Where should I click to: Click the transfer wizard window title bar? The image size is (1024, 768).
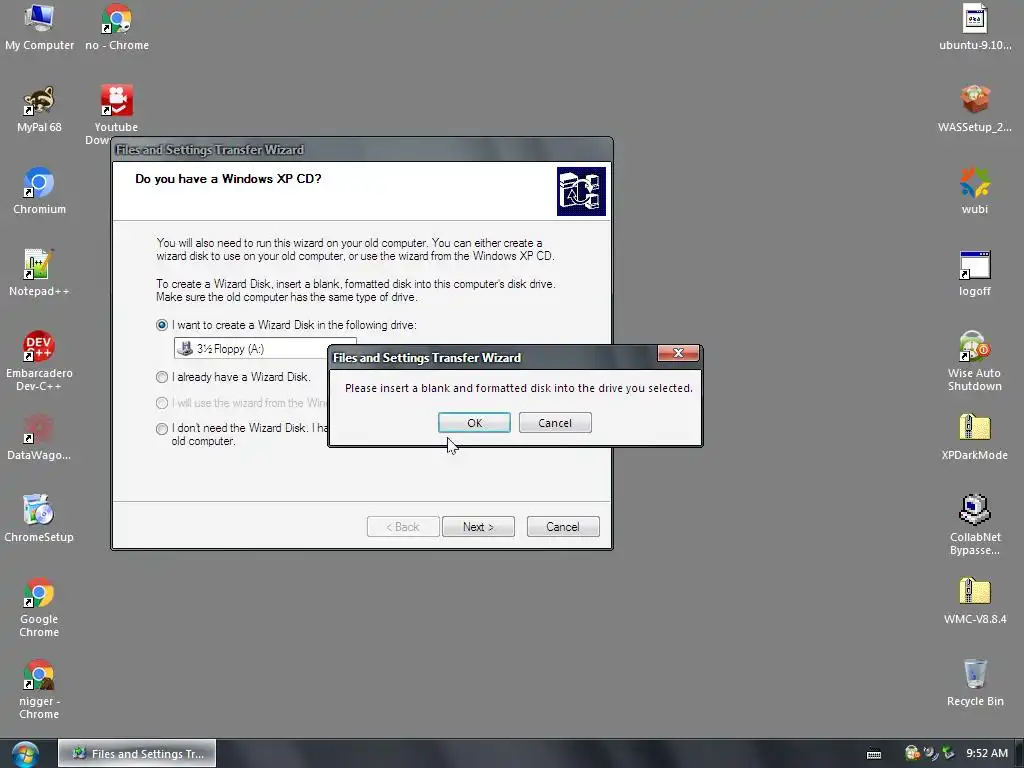click(362, 150)
